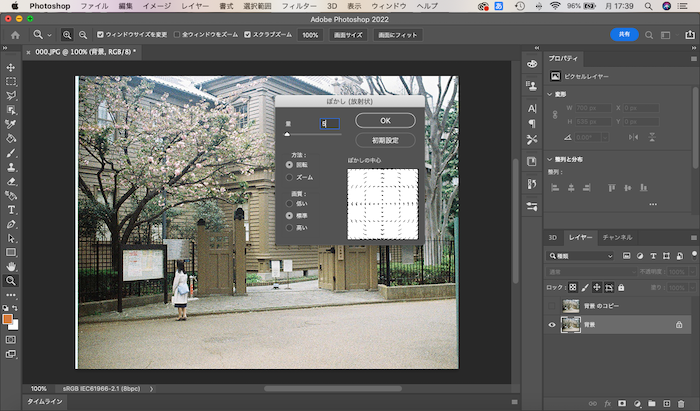Select the Polygonal Lasso tool
700x411 pixels.
coord(11,95)
